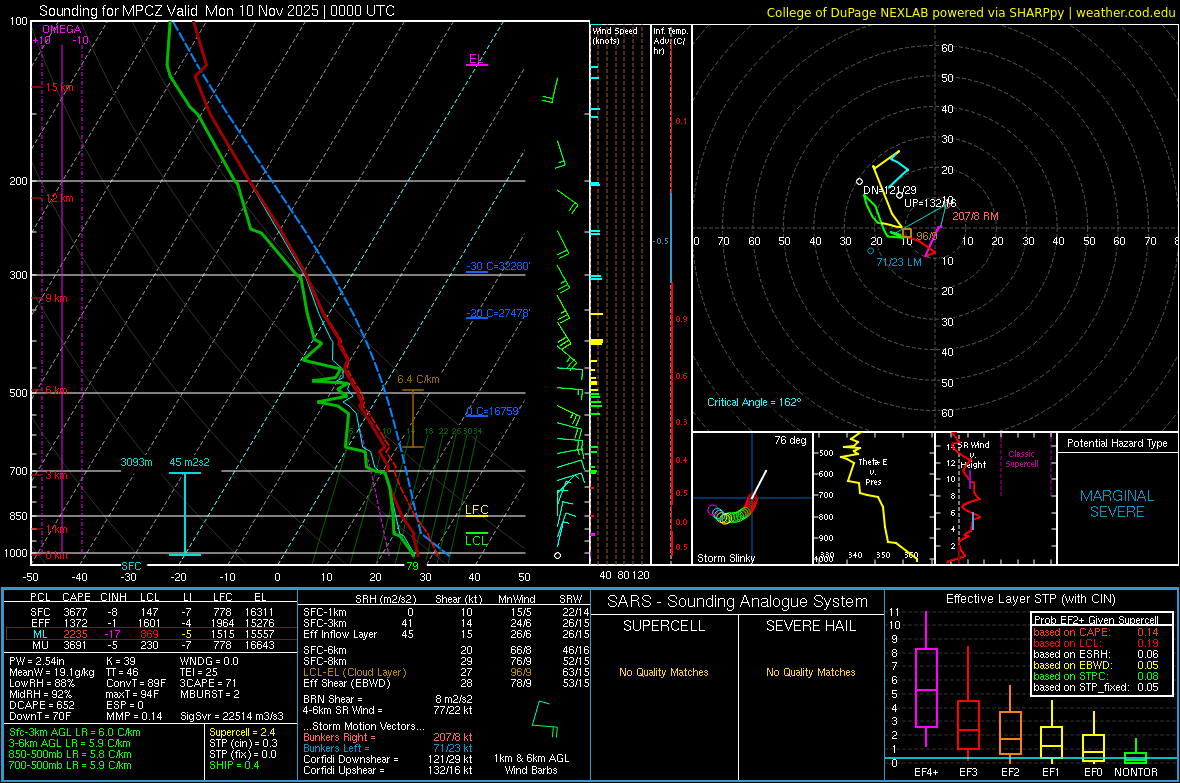
Task: Click the 71/23 LM storm motion label
Action: click(x=899, y=262)
